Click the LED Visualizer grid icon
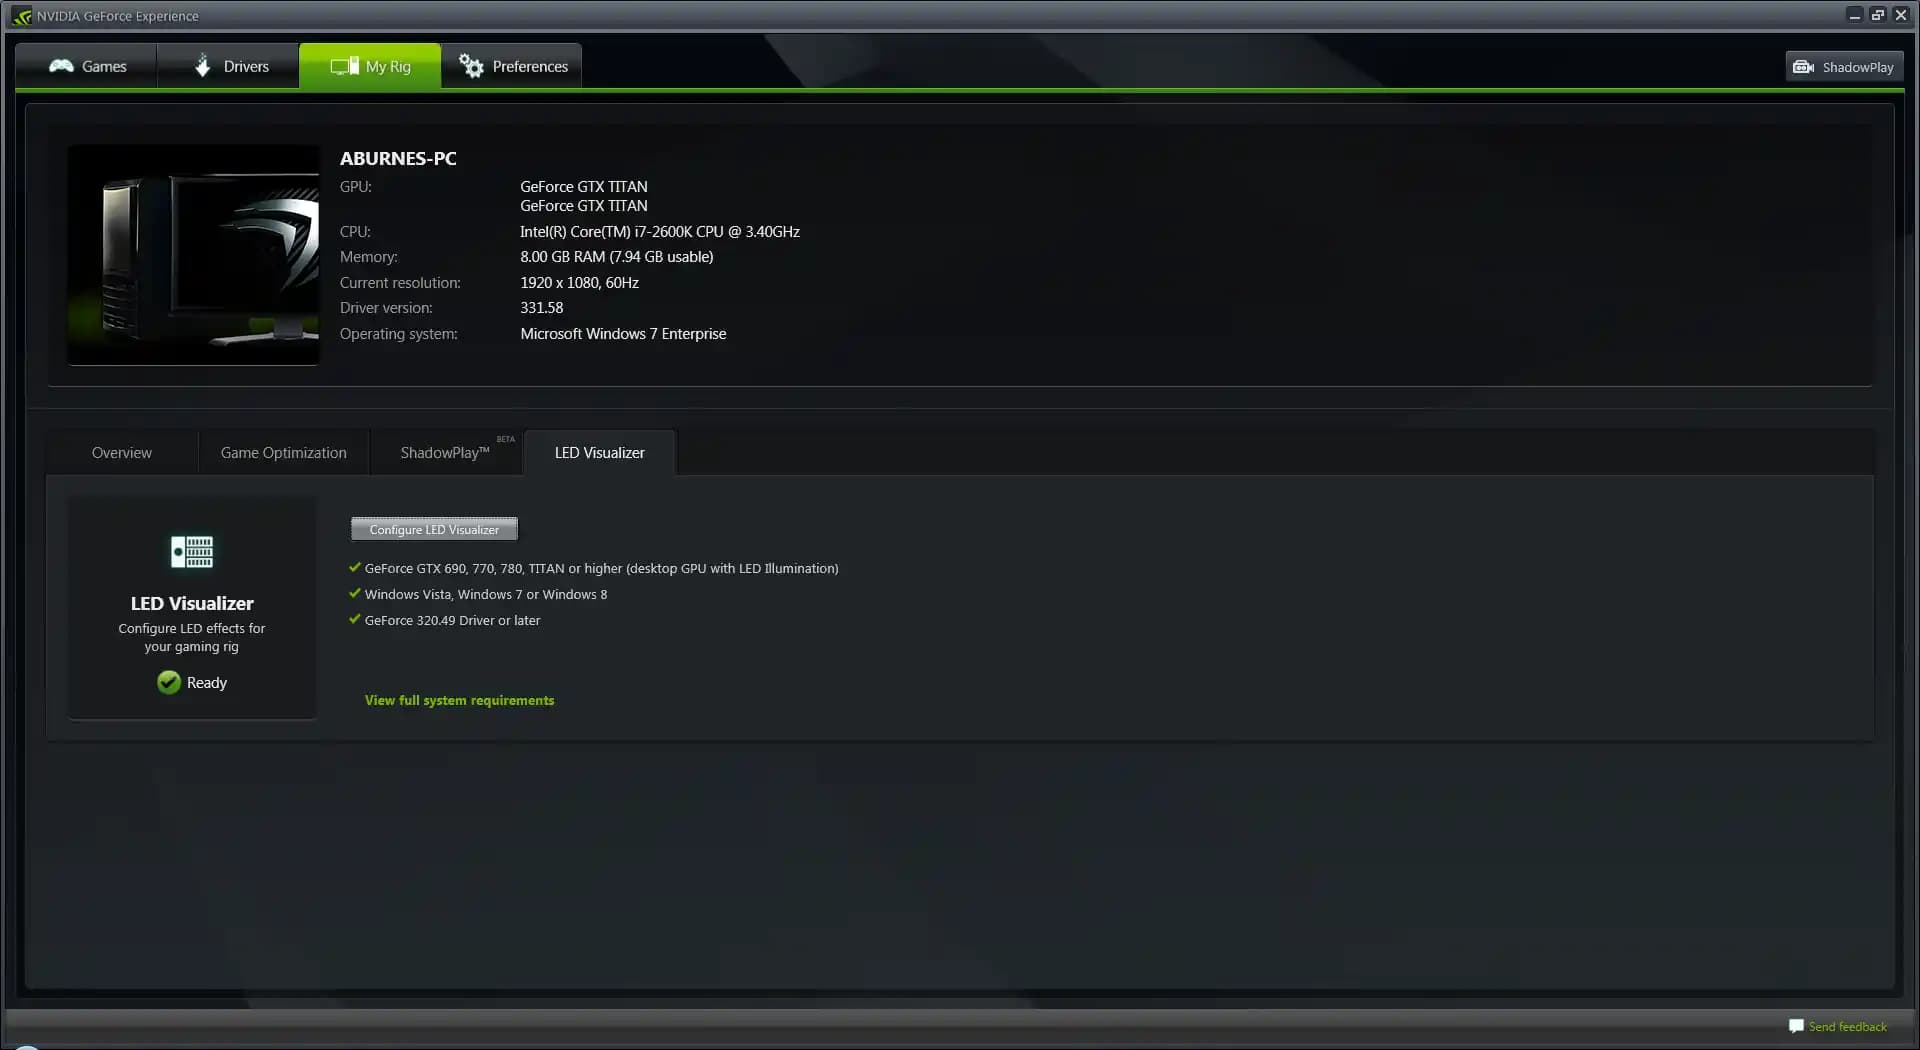This screenshot has width=1920, height=1050. coord(192,552)
